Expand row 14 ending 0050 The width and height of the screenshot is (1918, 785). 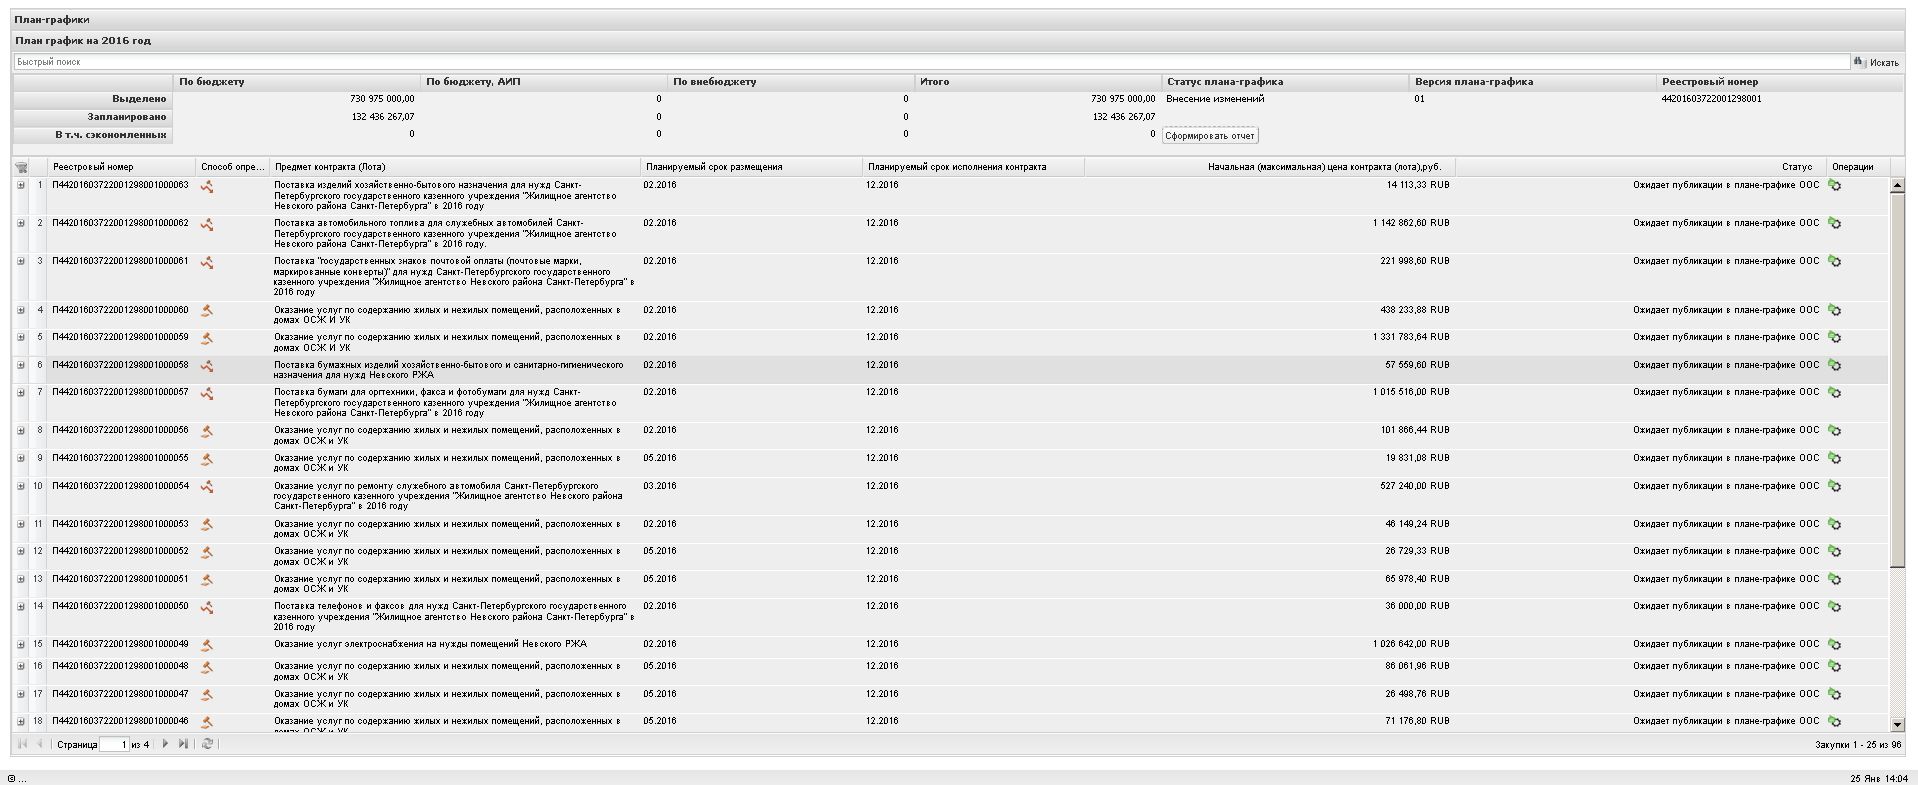point(21,606)
